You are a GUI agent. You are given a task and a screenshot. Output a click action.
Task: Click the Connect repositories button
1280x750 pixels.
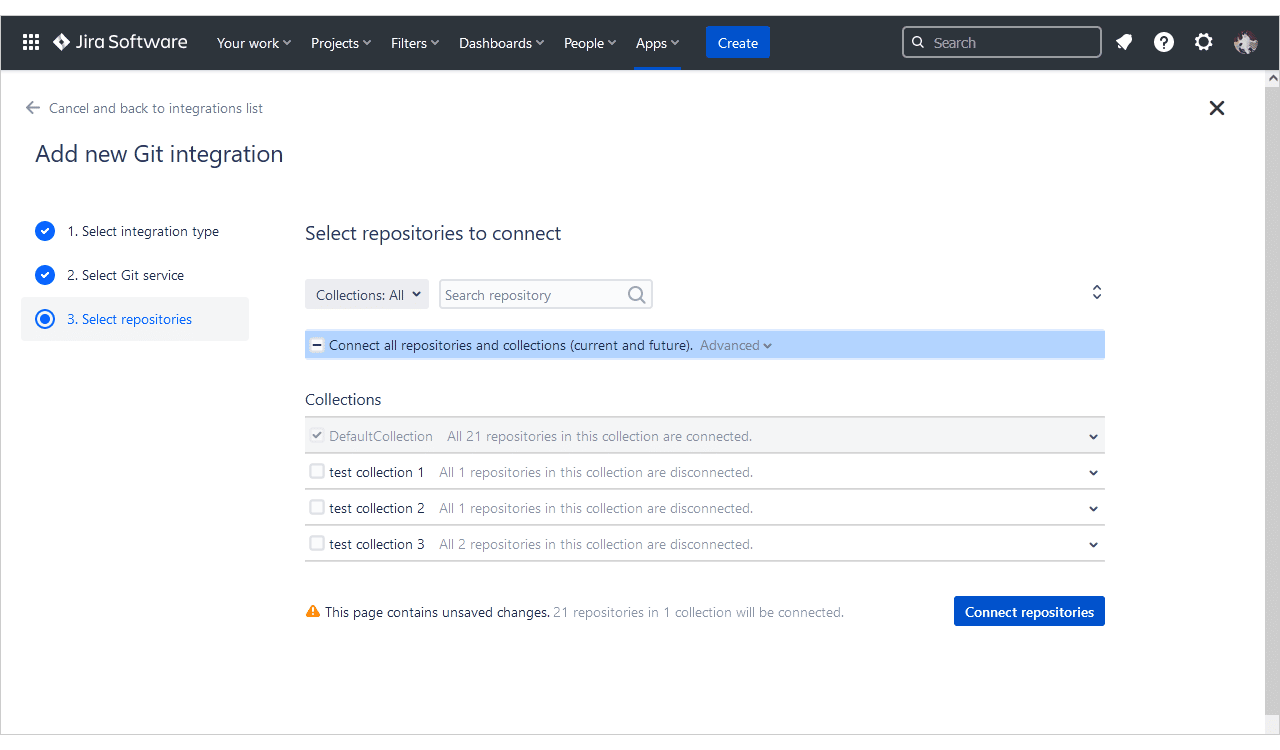pyautogui.click(x=1029, y=612)
